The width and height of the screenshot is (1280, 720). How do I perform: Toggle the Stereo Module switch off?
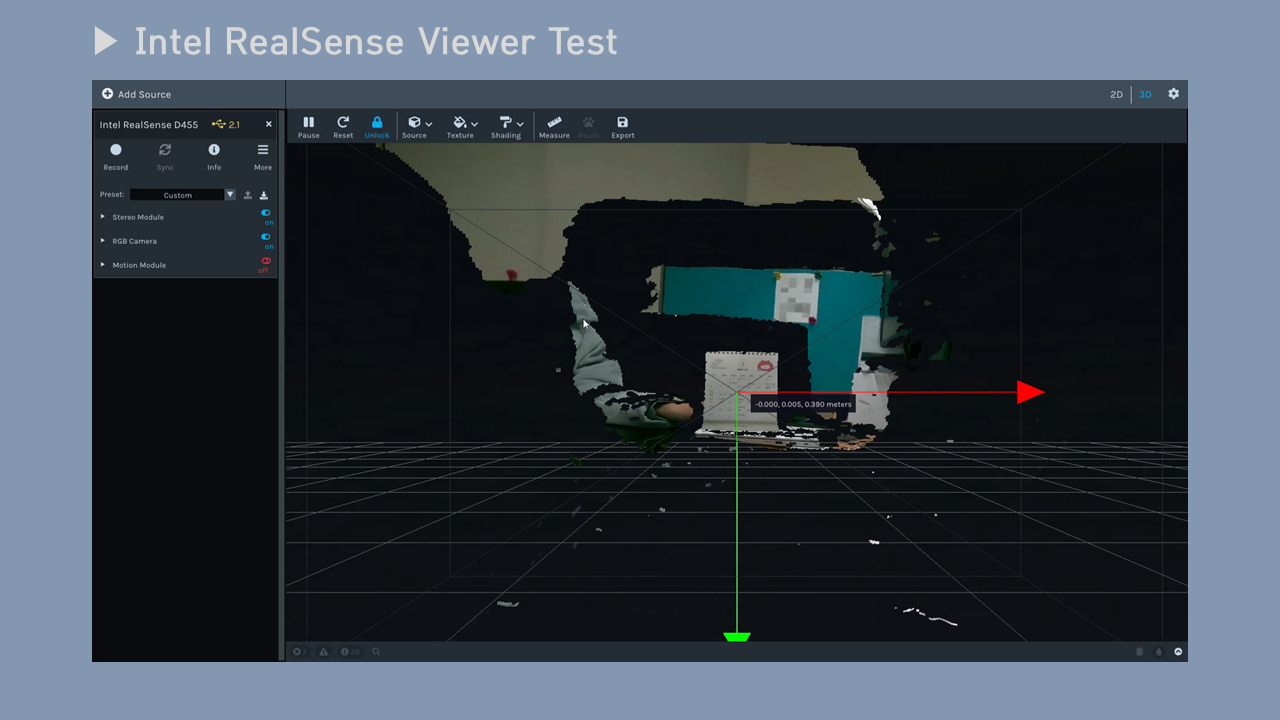click(266, 213)
